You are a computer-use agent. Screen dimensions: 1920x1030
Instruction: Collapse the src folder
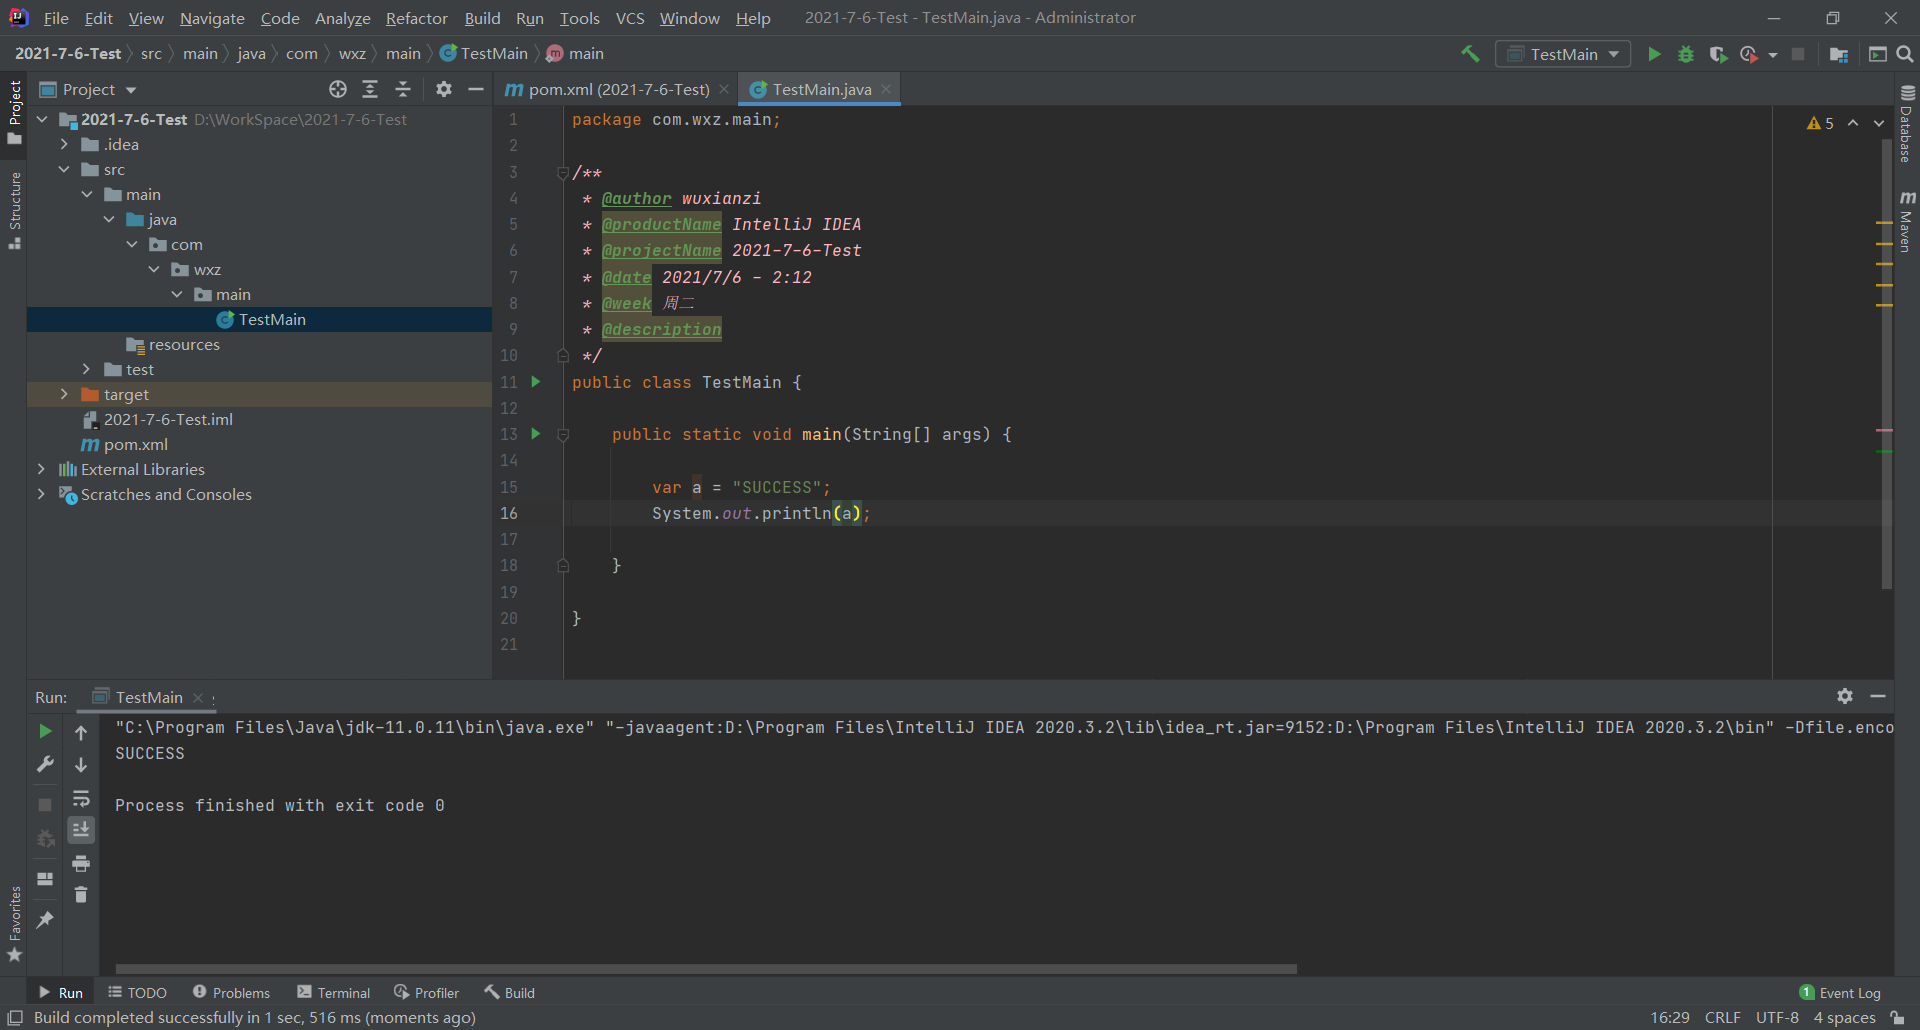[x=64, y=169]
